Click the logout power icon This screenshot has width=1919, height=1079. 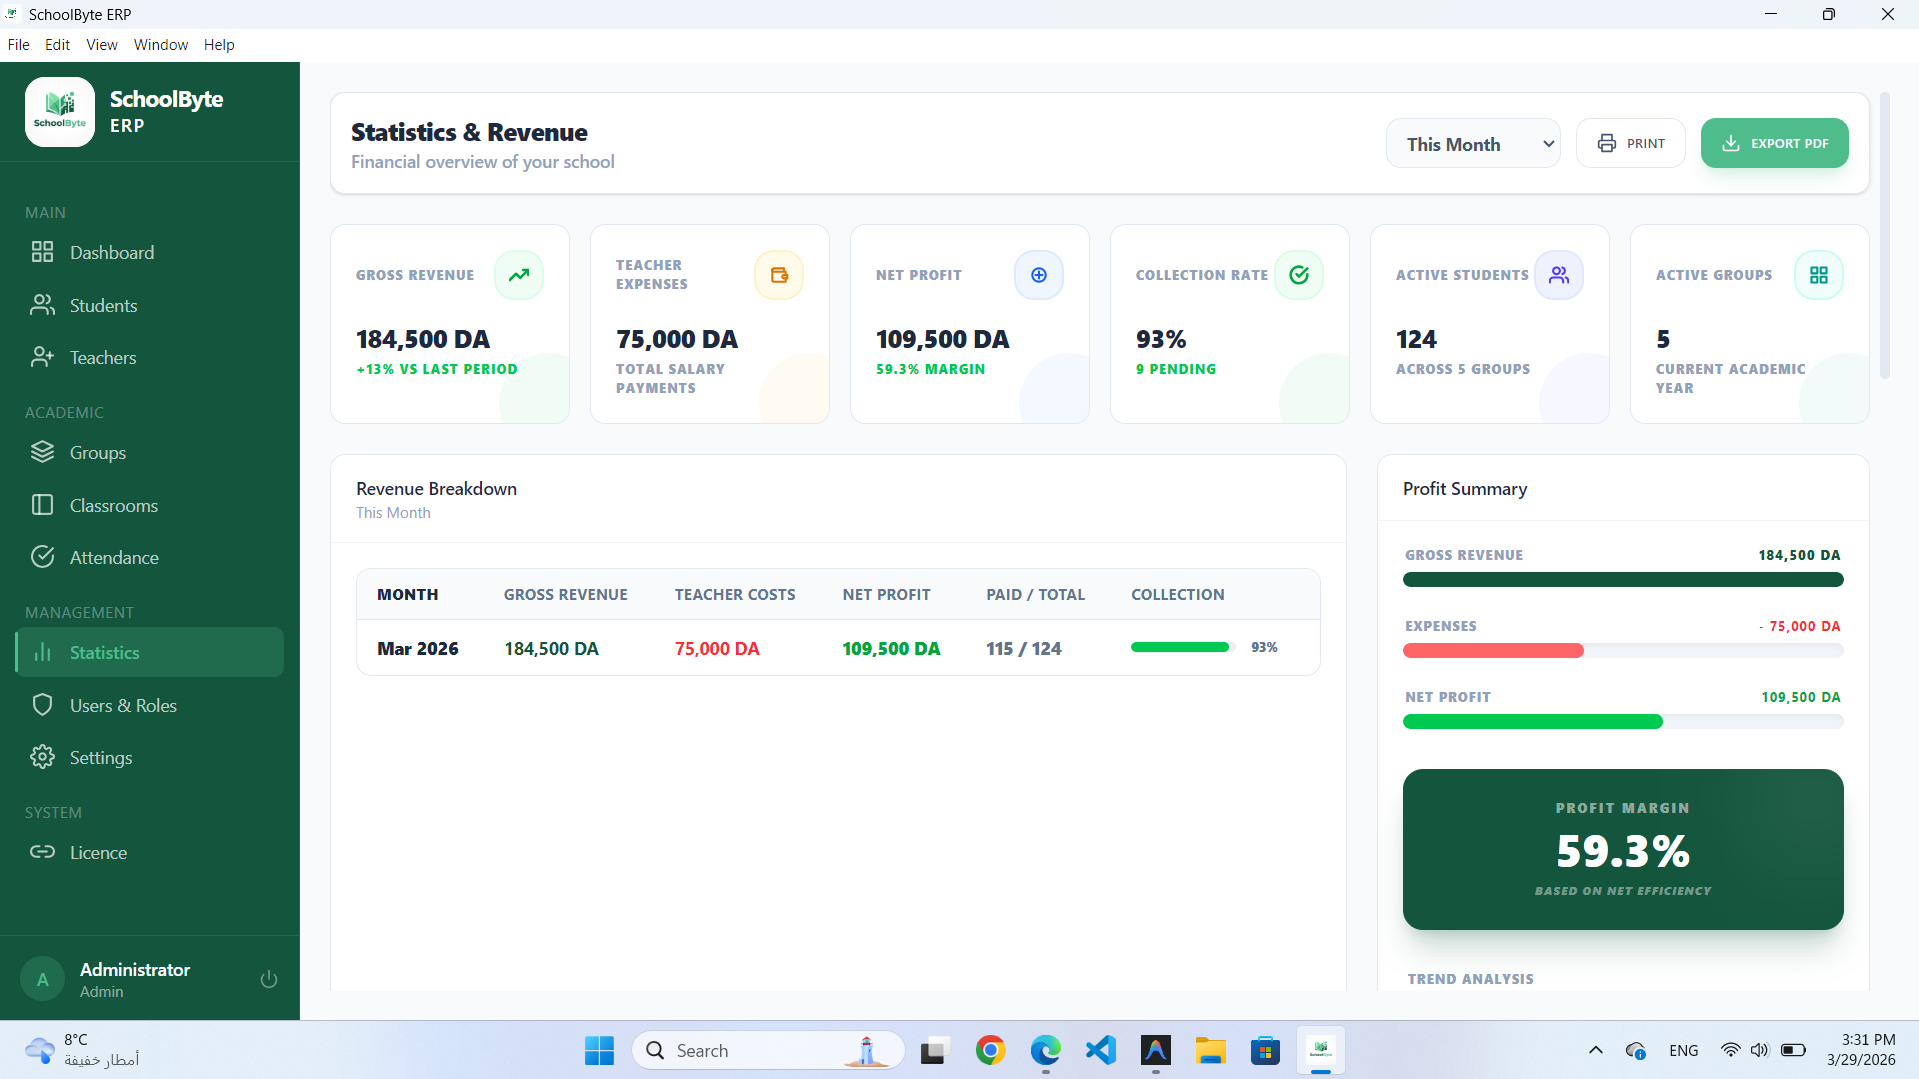click(x=268, y=979)
